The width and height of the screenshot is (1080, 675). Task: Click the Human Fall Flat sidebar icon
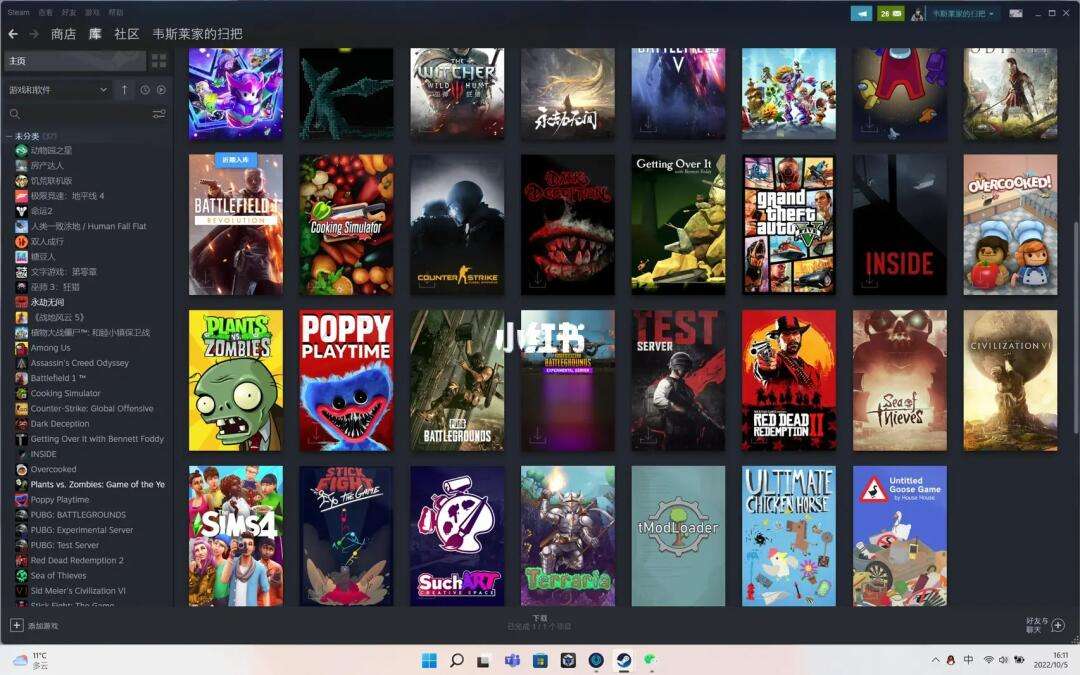[x=21, y=226]
